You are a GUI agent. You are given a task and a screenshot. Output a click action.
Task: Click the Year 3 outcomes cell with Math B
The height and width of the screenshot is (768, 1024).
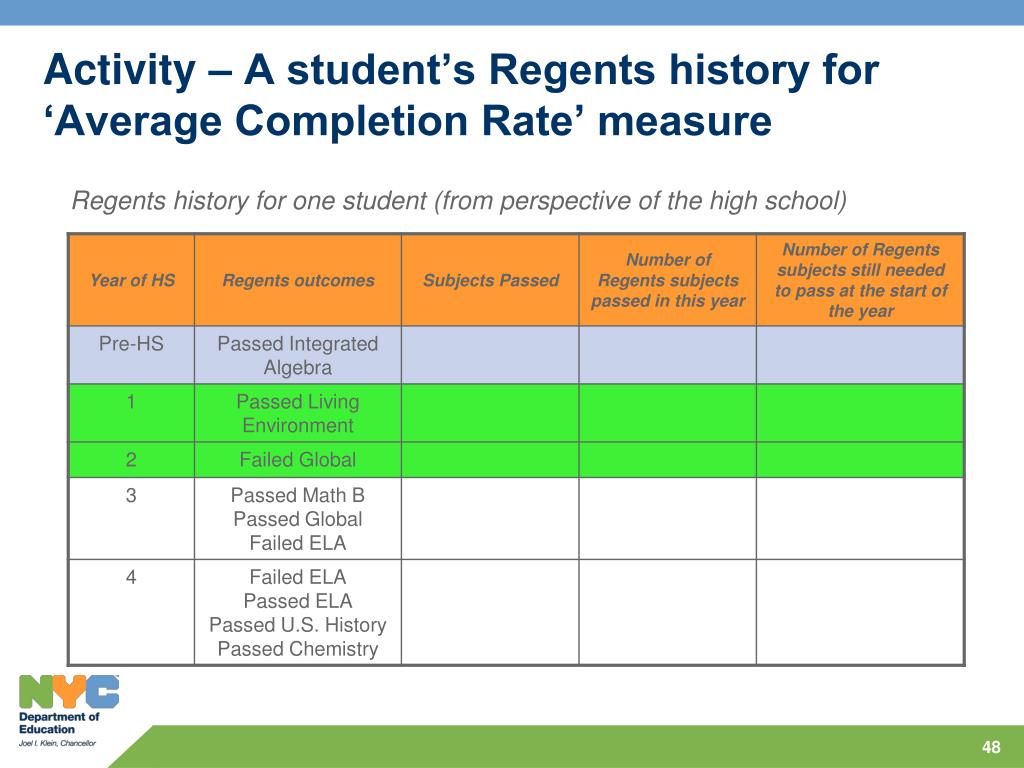pyautogui.click(x=298, y=519)
